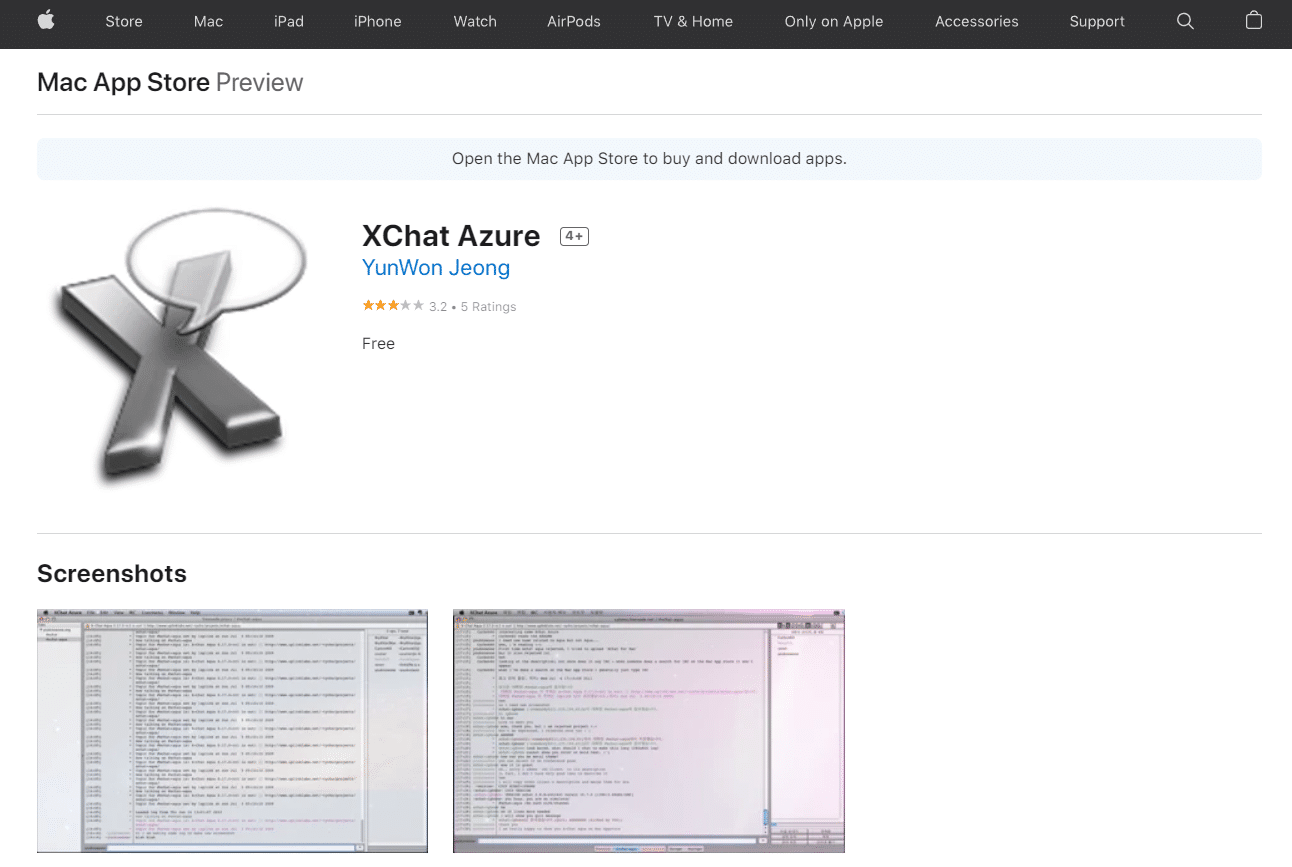Open the Mac navigation item

click(208, 21)
